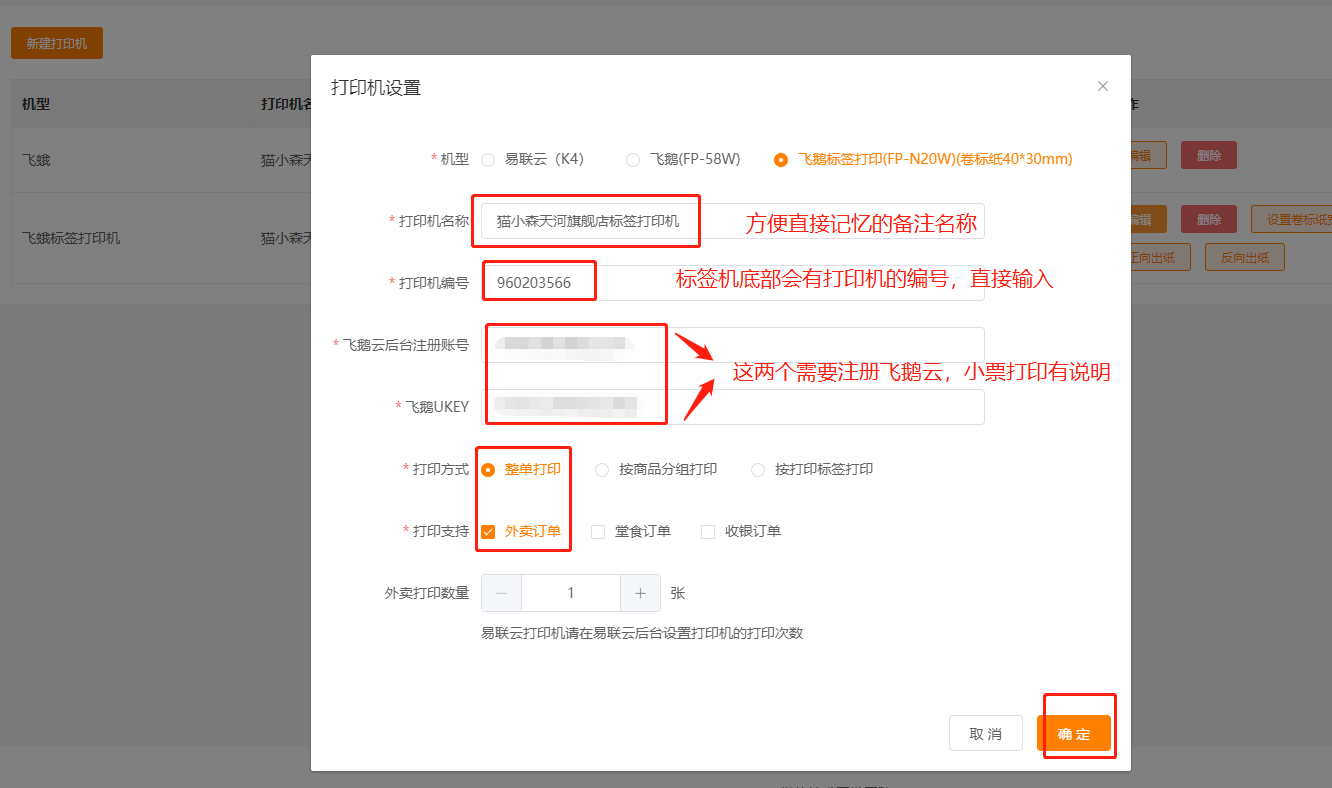
Task: Confirm settings with the 确定 button
Action: coord(1074,733)
